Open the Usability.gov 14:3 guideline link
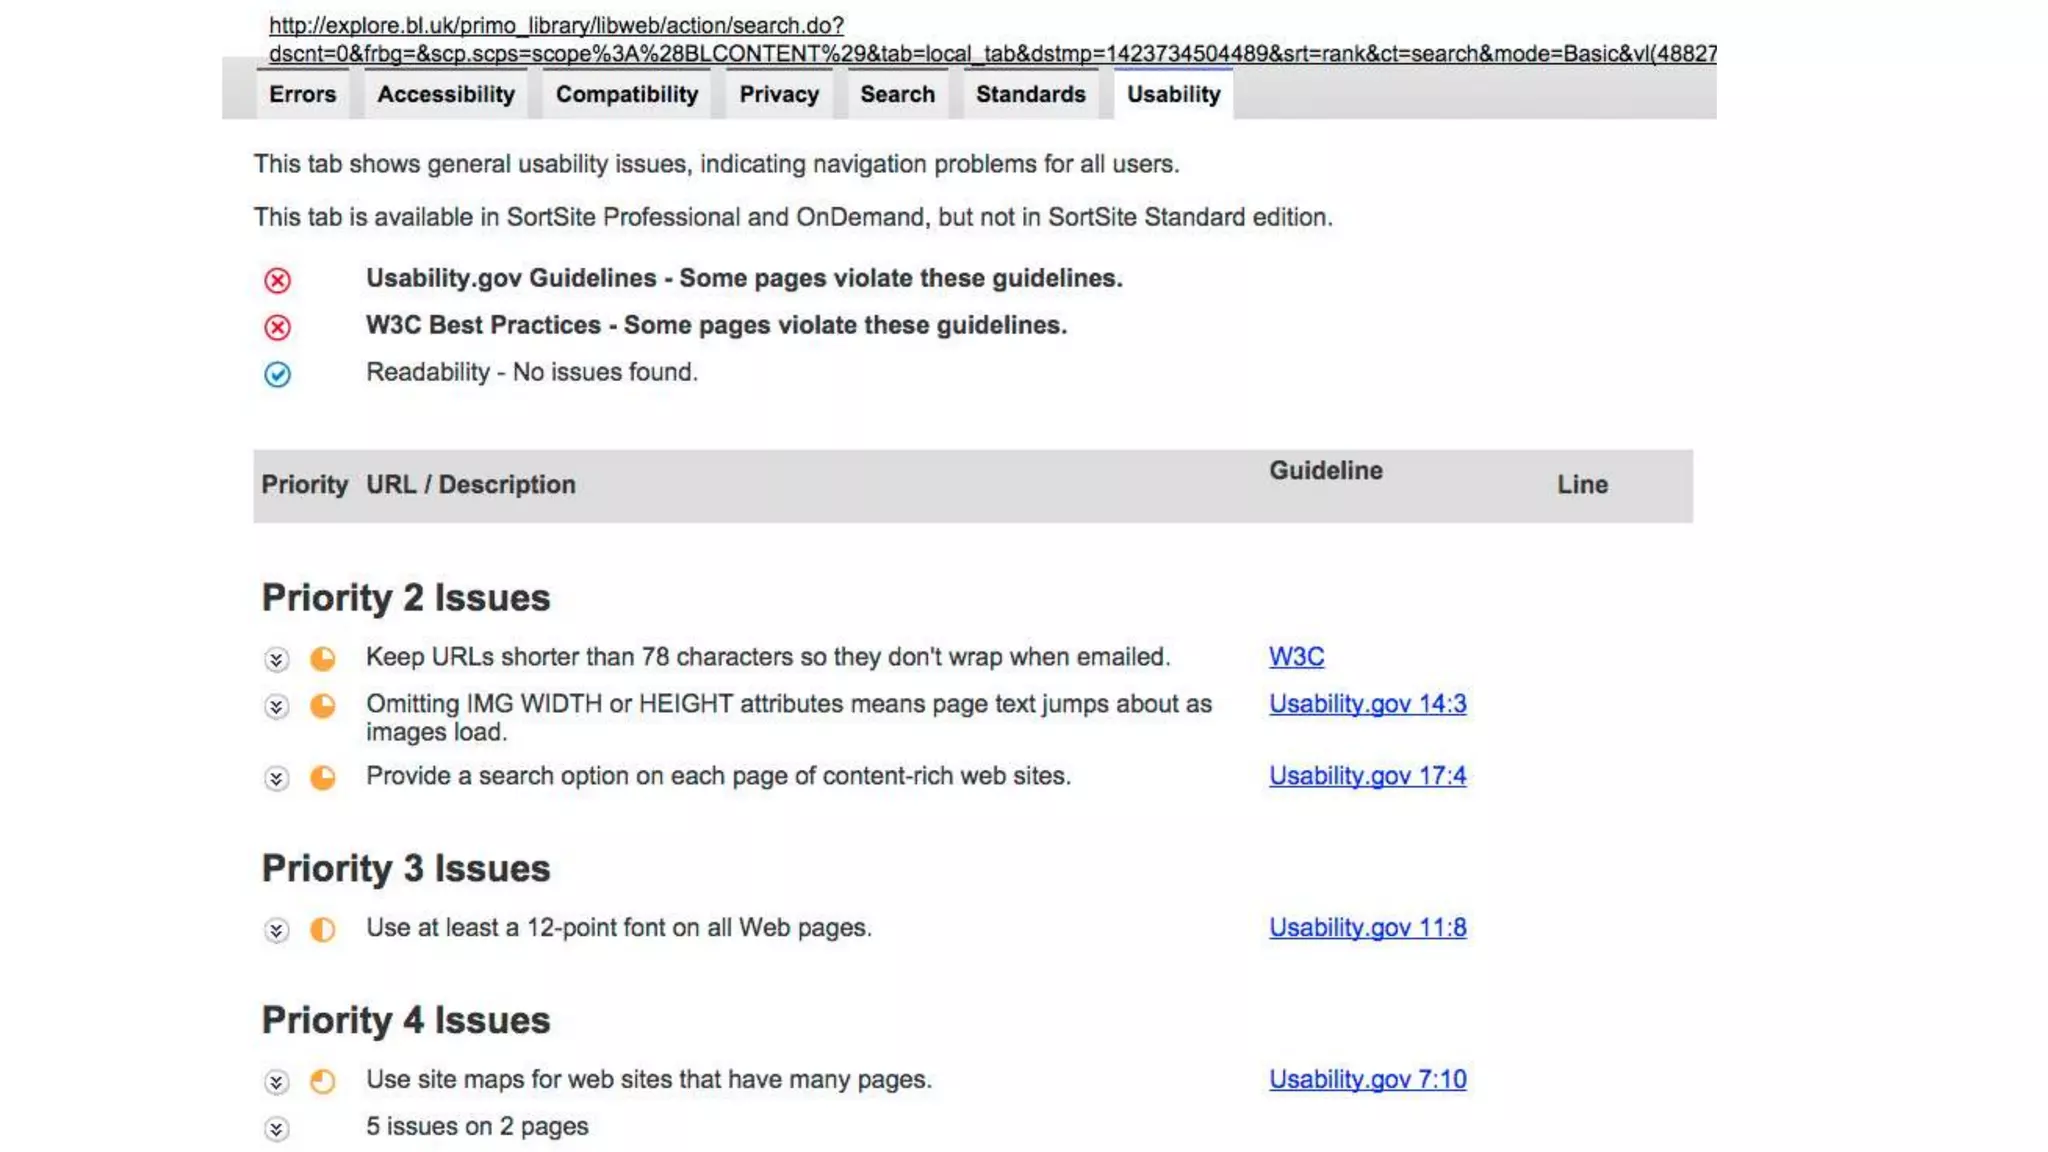This screenshot has width=2048, height=1152. (x=1367, y=704)
